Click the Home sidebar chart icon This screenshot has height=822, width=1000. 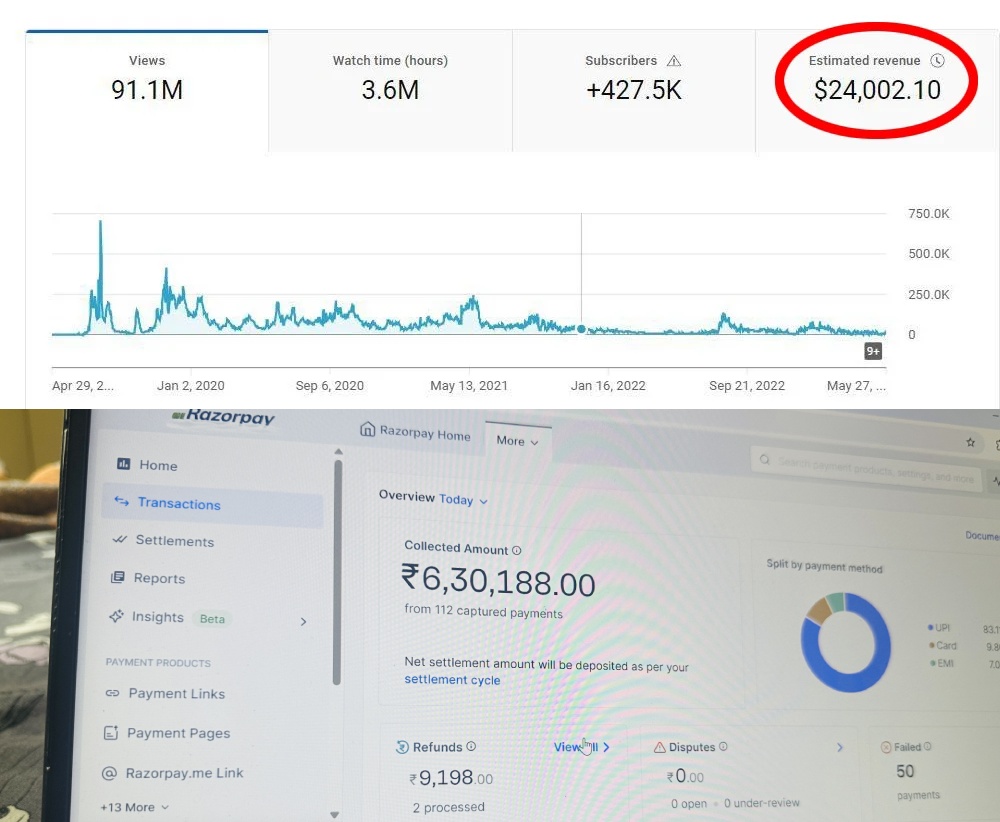[123, 464]
